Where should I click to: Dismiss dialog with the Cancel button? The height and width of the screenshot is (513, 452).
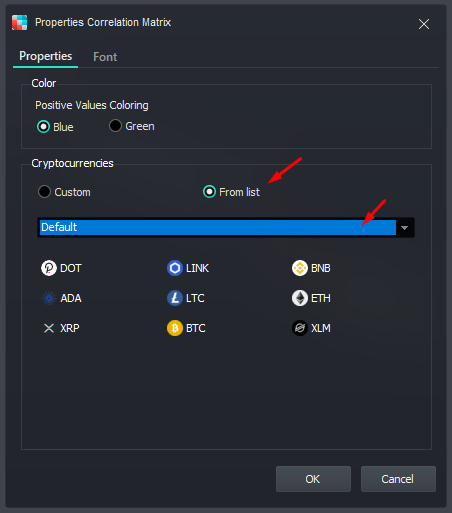[x=398, y=479]
